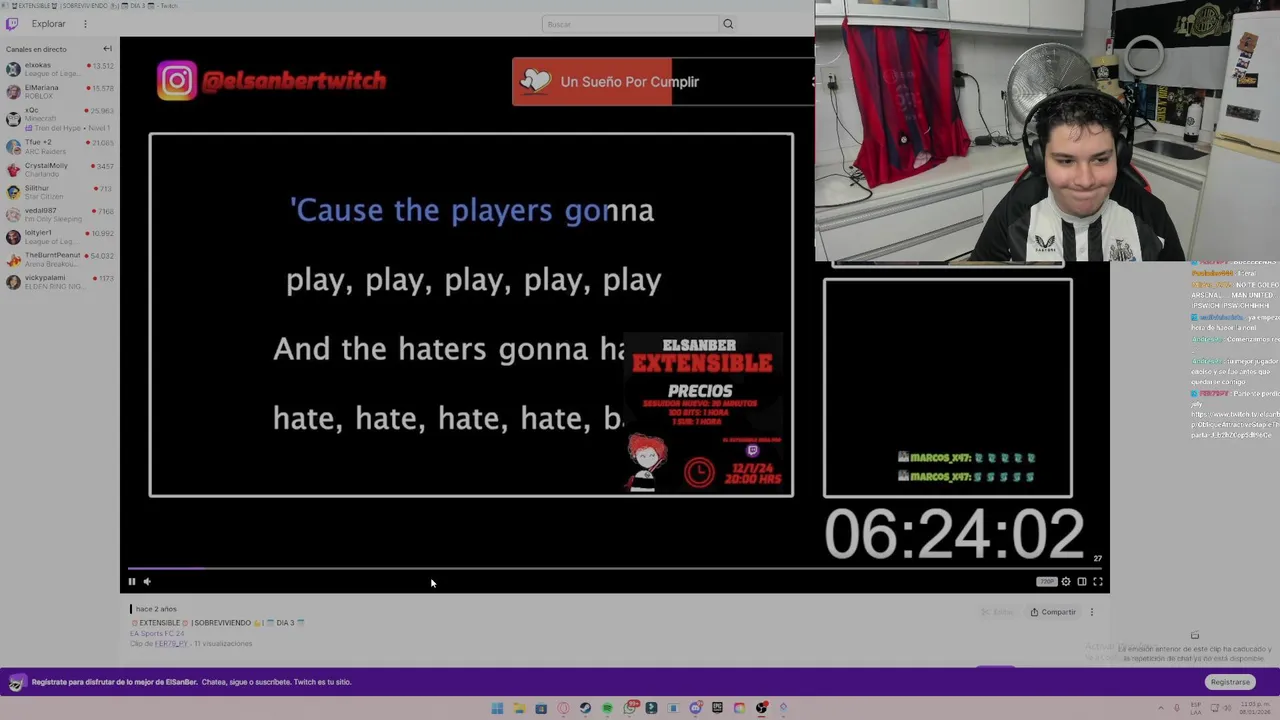Open the EA Sports FC 24 category link

point(157,633)
